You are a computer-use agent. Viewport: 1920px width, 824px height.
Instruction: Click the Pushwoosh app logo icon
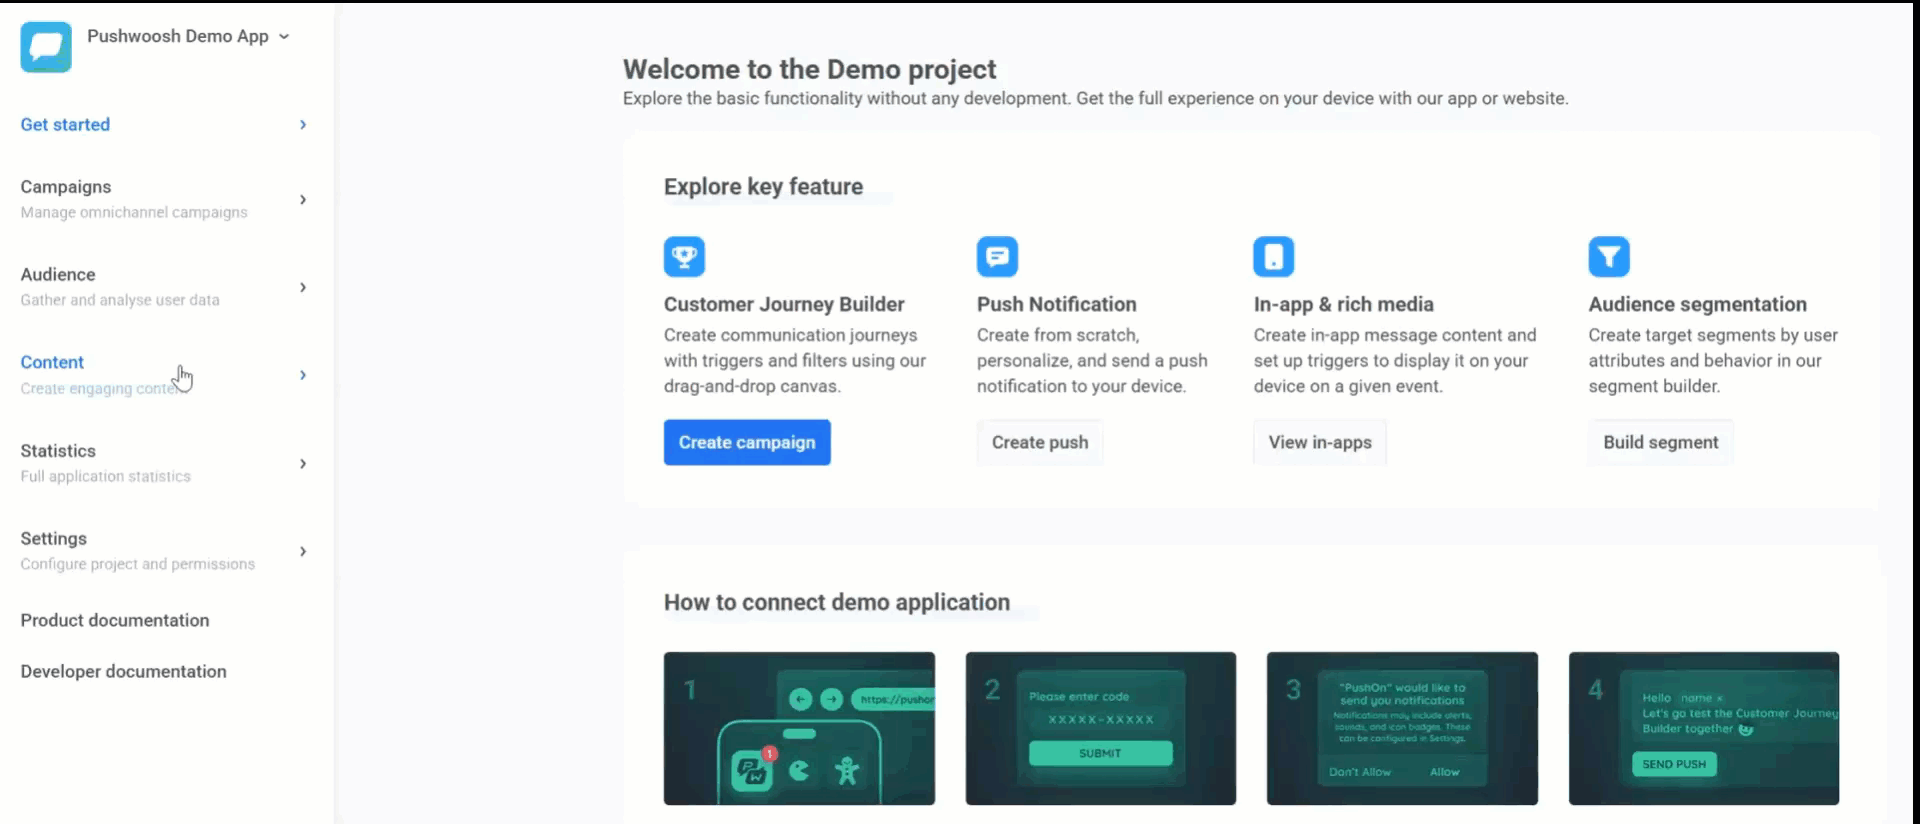[46, 47]
